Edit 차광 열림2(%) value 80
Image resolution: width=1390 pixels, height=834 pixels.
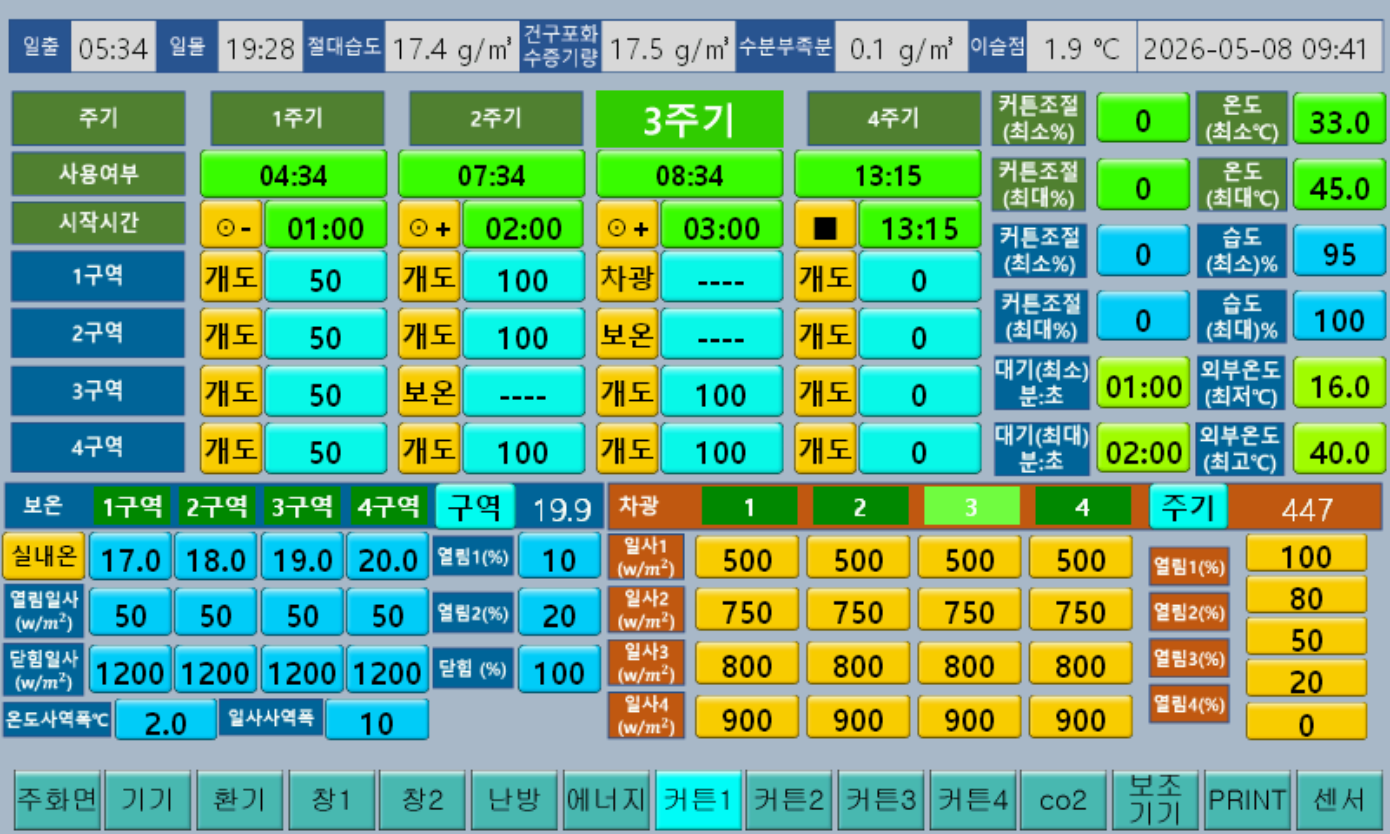pyautogui.click(x=1306, y=597)
